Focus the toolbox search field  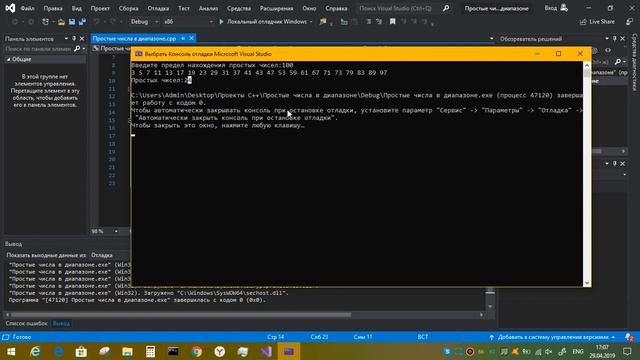(38, 49)
